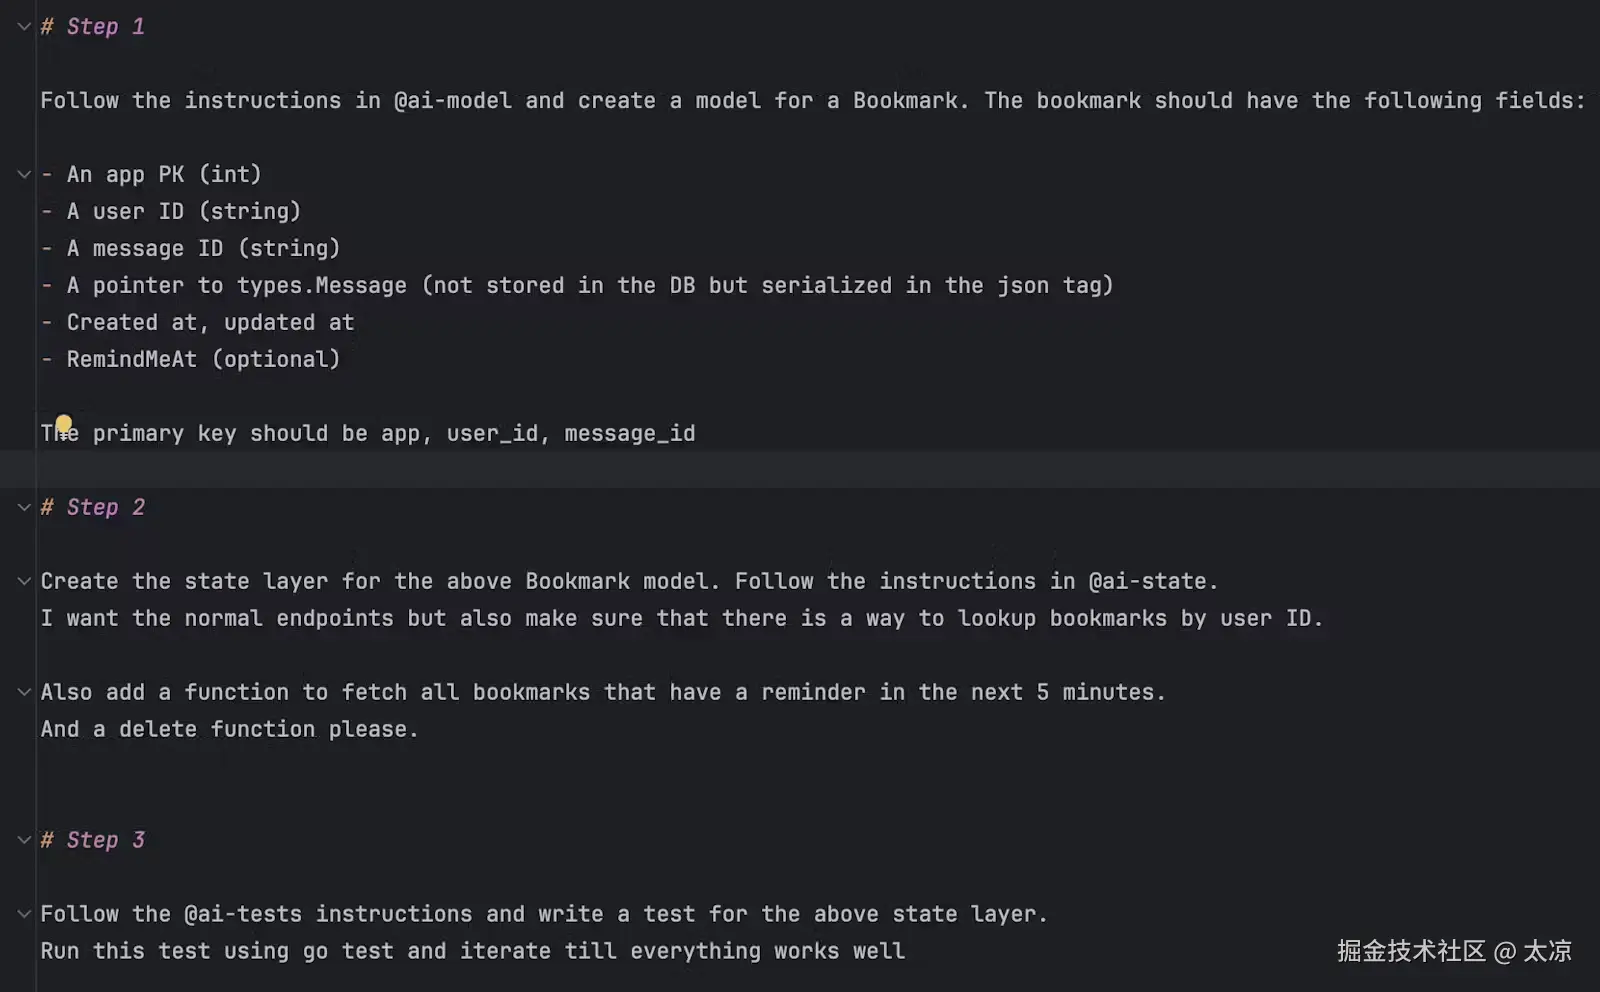Place cursor on the Step 2 heading text
1600x992 pixels.
coord(105,508)
